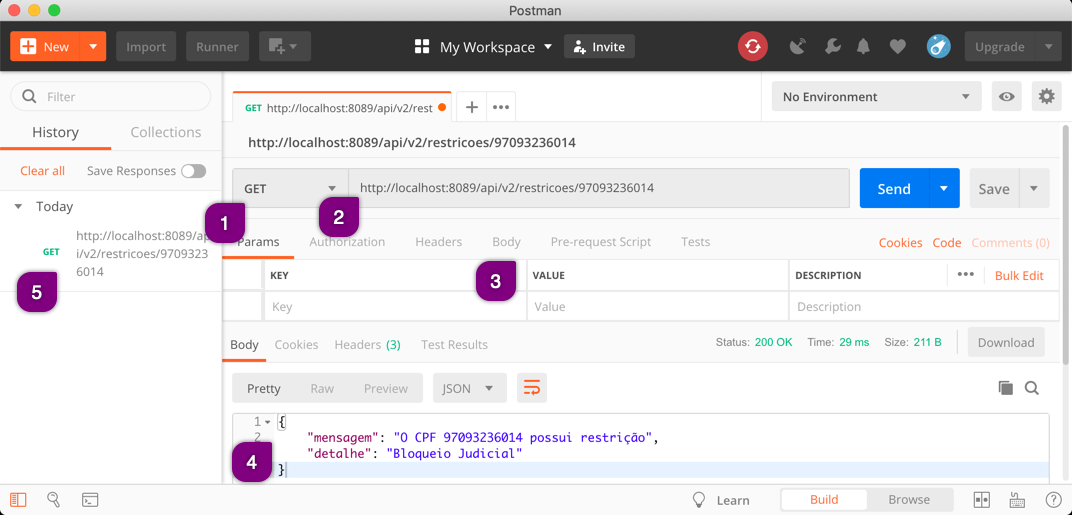This screenshot has width=1072, height=515.
Task: Click the request URL input field
Action: pos(600,188)
